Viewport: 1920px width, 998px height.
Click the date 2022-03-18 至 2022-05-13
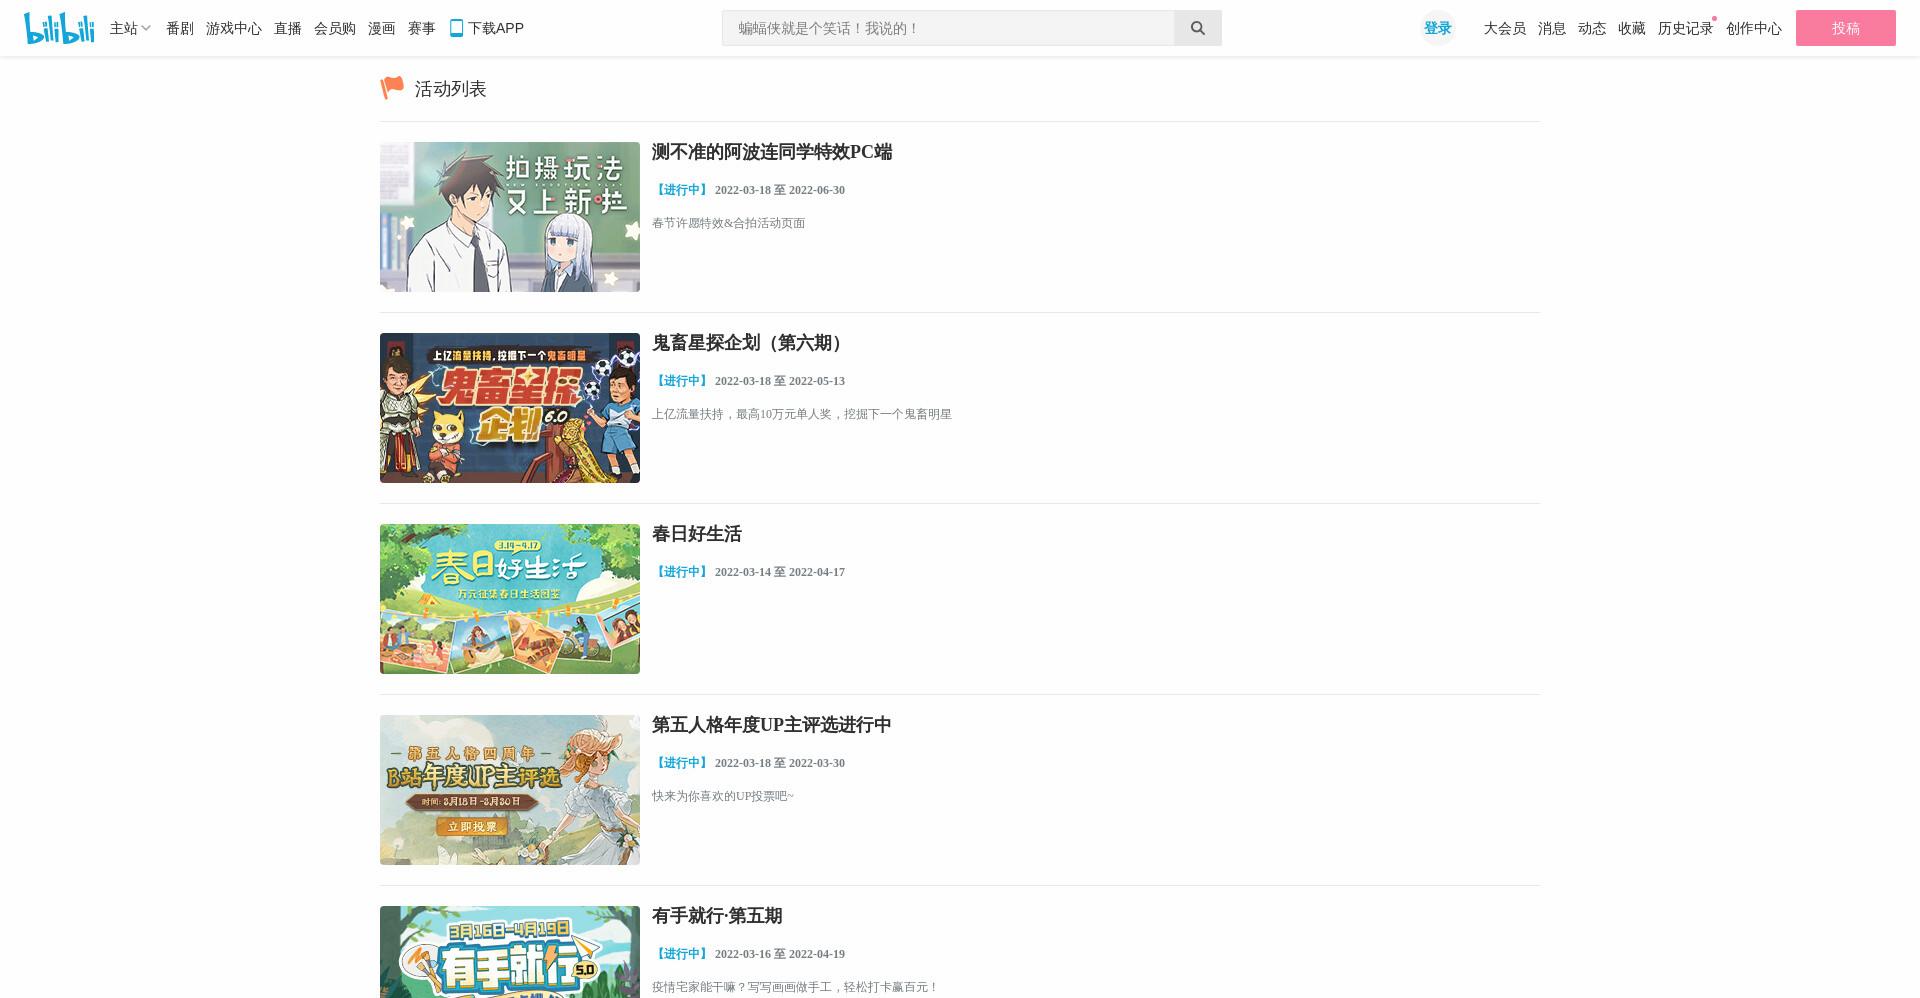780,381
